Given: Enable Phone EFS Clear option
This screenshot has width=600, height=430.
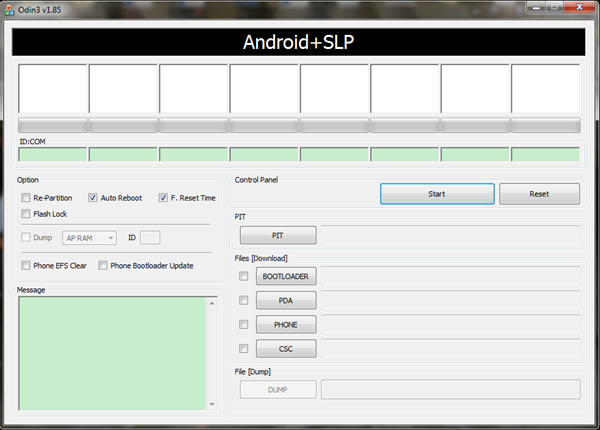Looking at the screenshot, I should click(26, 265).
